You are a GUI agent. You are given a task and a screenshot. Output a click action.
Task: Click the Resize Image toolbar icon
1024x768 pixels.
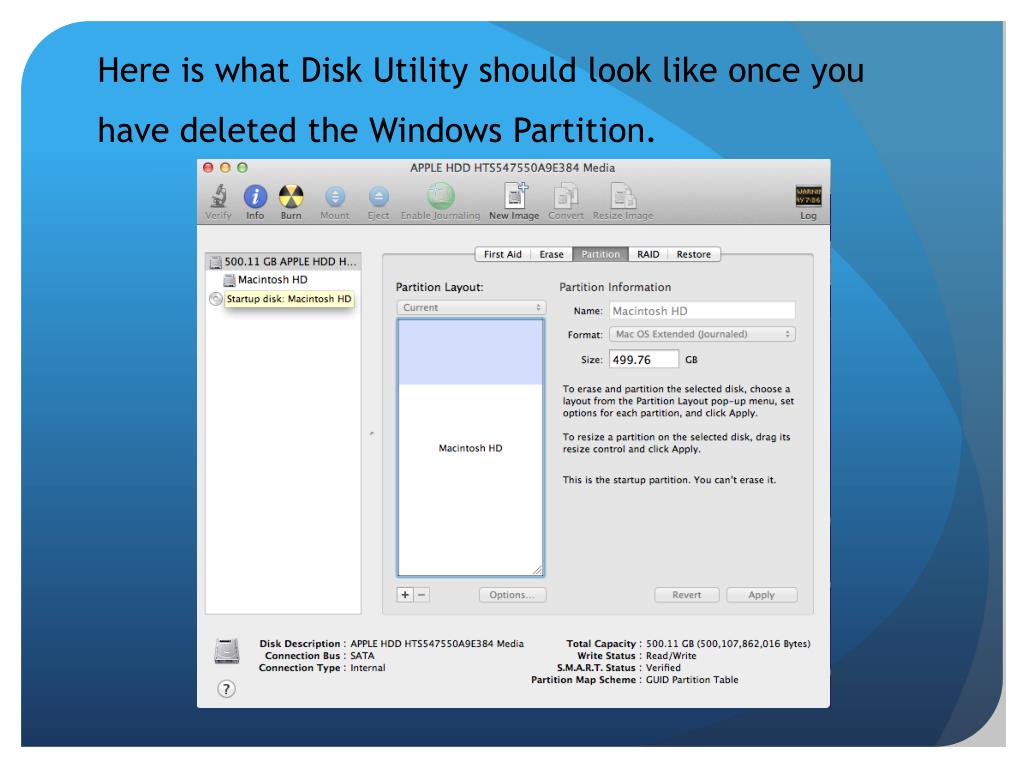point(622,196)
